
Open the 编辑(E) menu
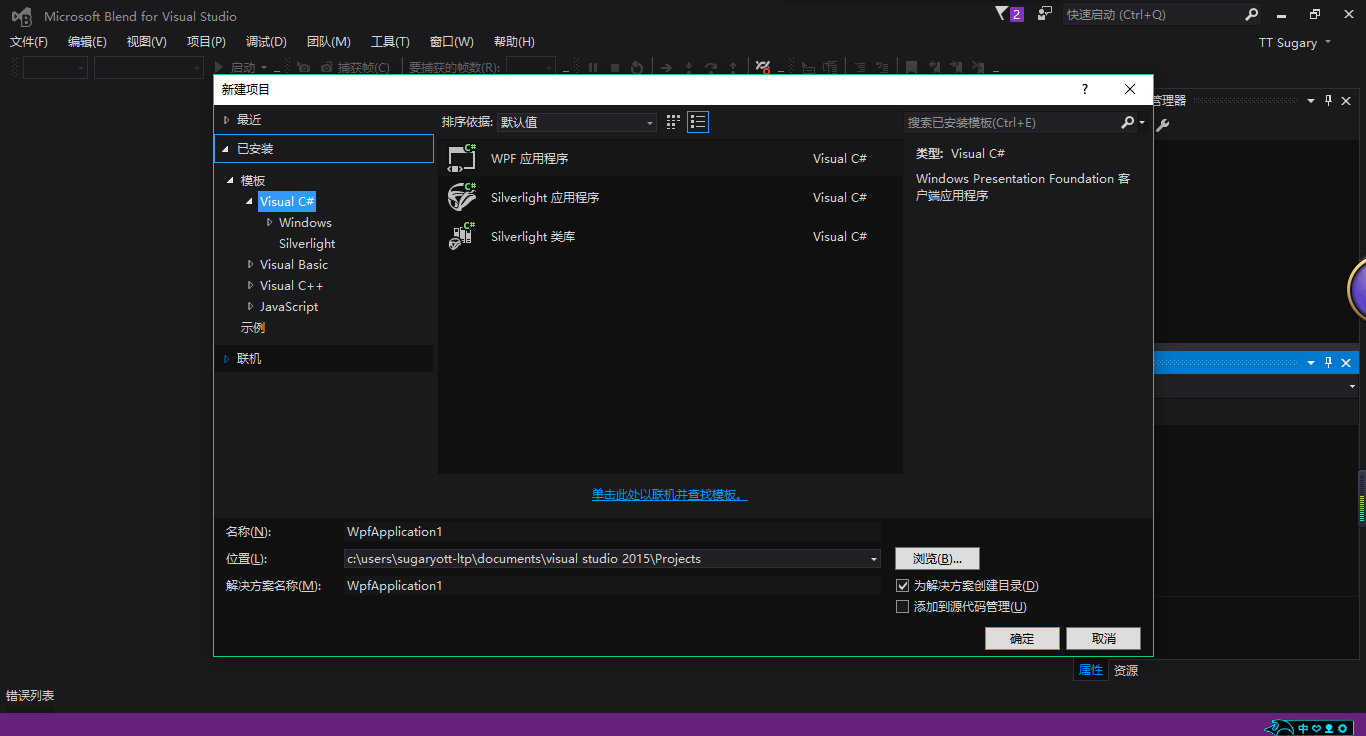click(87, 41)
